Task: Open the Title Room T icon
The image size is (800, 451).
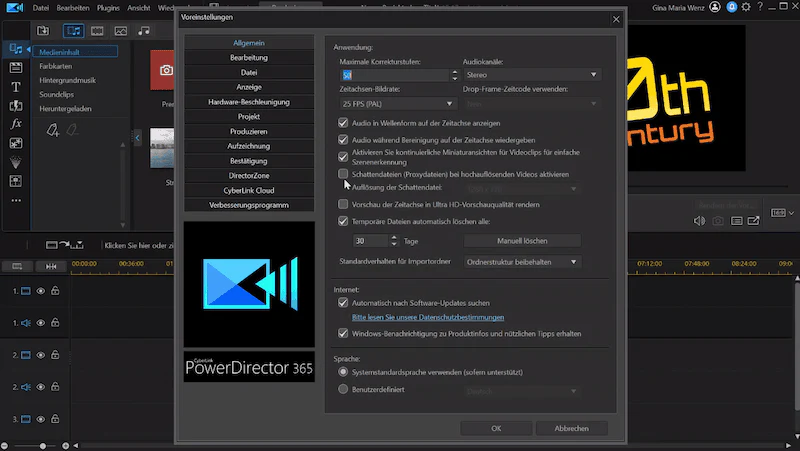Action: click(16, 87)
